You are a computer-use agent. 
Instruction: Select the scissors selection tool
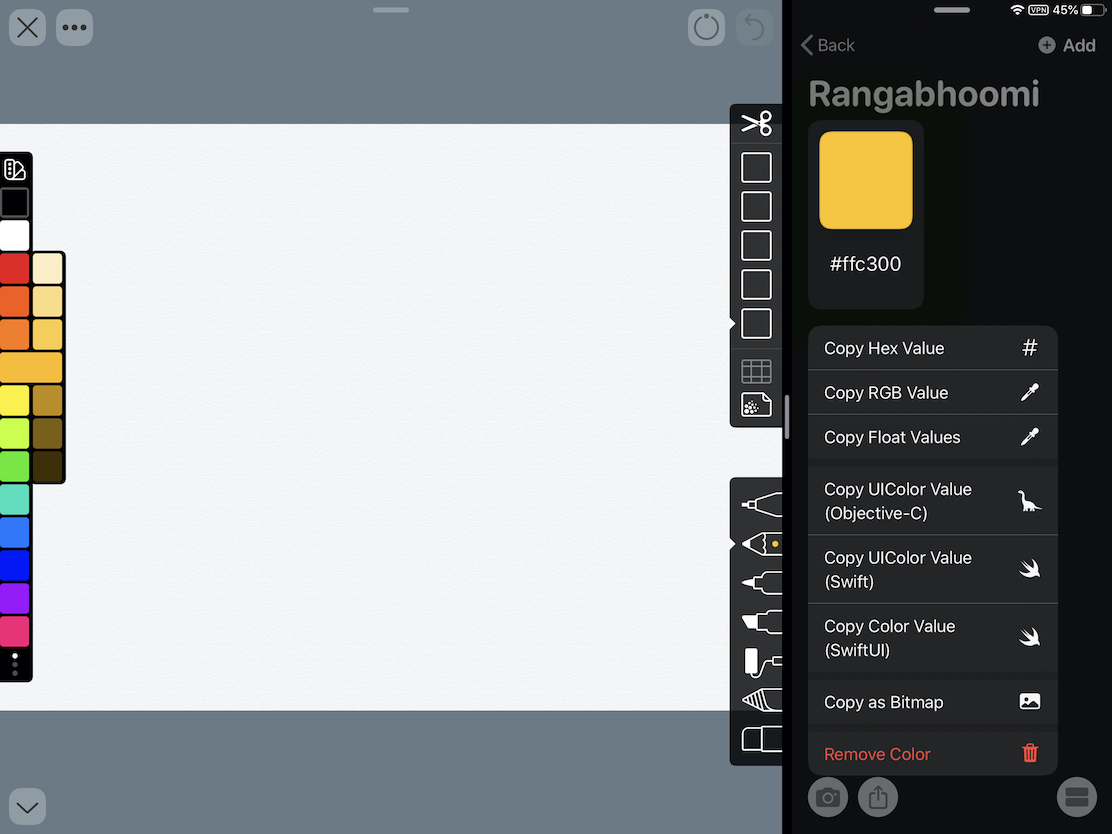(756, 123)
